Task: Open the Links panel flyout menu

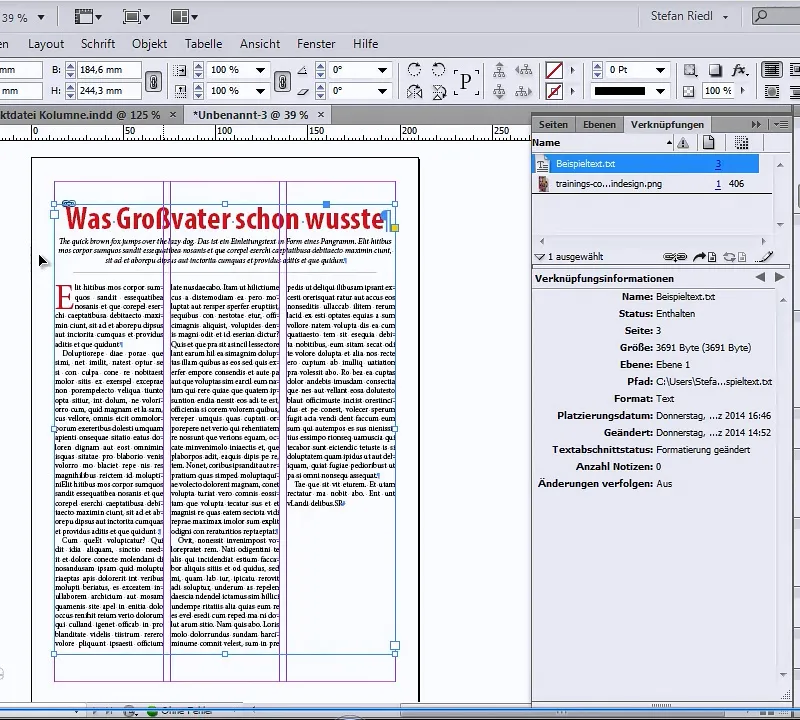Action: (781, 125)
